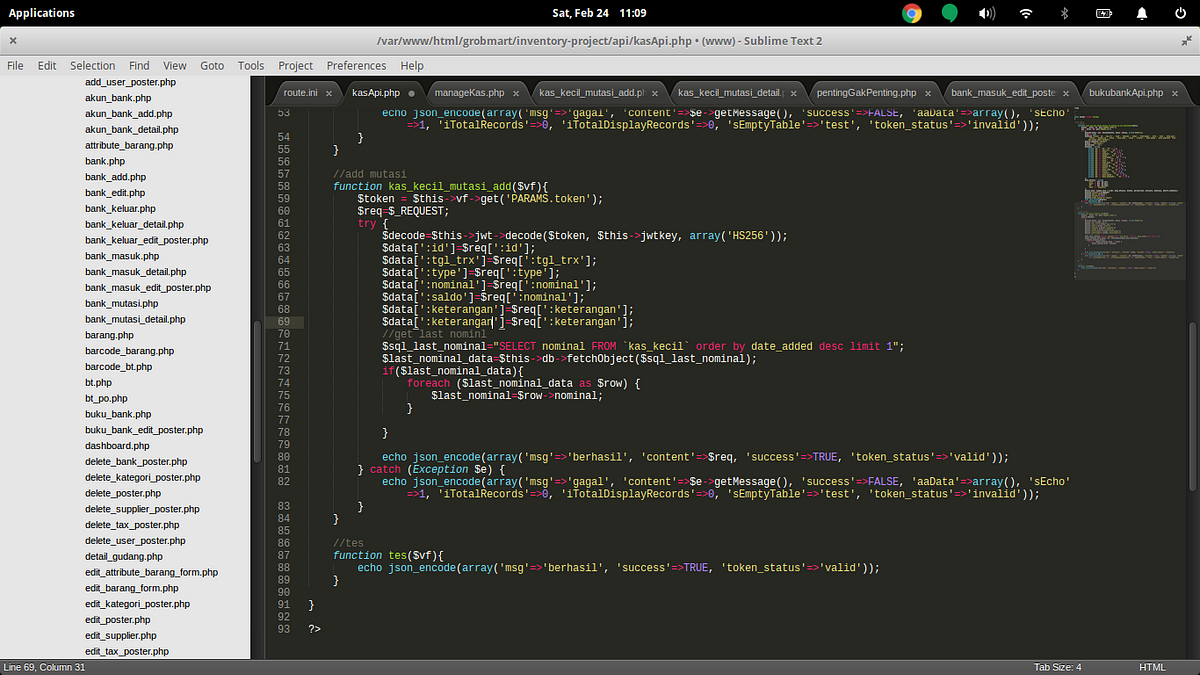This screenshot has width=1200, height=675.
Task: Open the Bluetooth indicator
Action: click(1065, 13)
